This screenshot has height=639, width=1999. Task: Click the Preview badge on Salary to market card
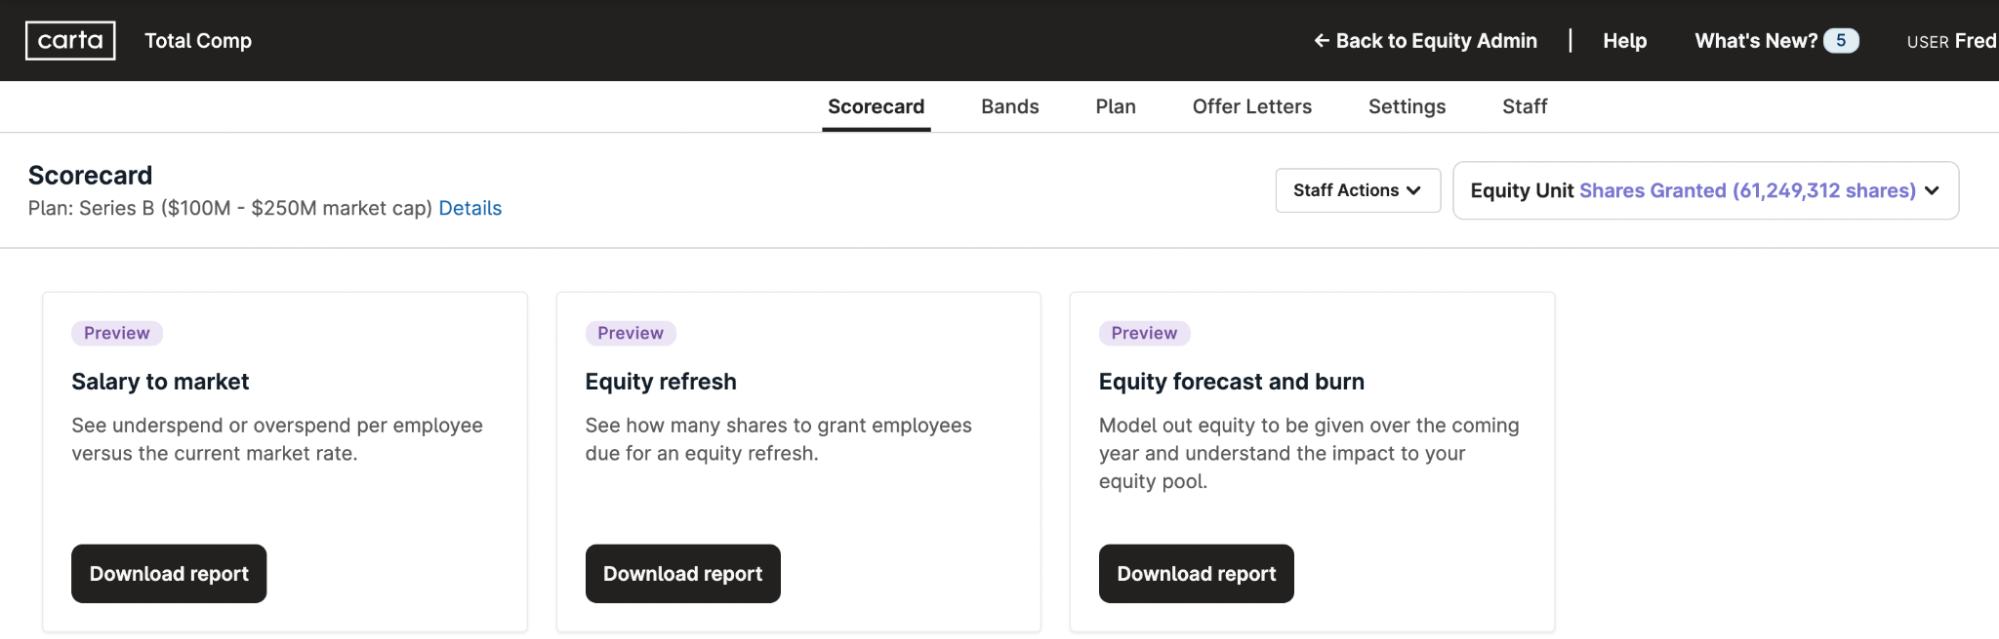(116, 333)
